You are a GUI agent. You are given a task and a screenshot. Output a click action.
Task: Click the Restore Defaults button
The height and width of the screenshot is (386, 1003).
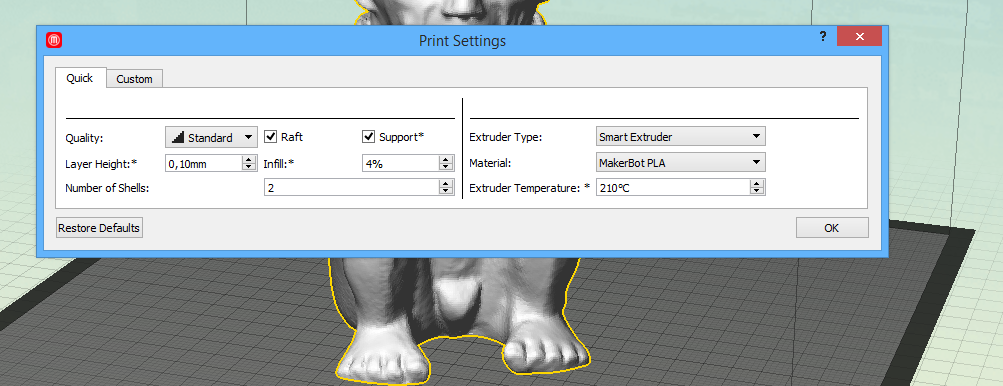point(99,227)
